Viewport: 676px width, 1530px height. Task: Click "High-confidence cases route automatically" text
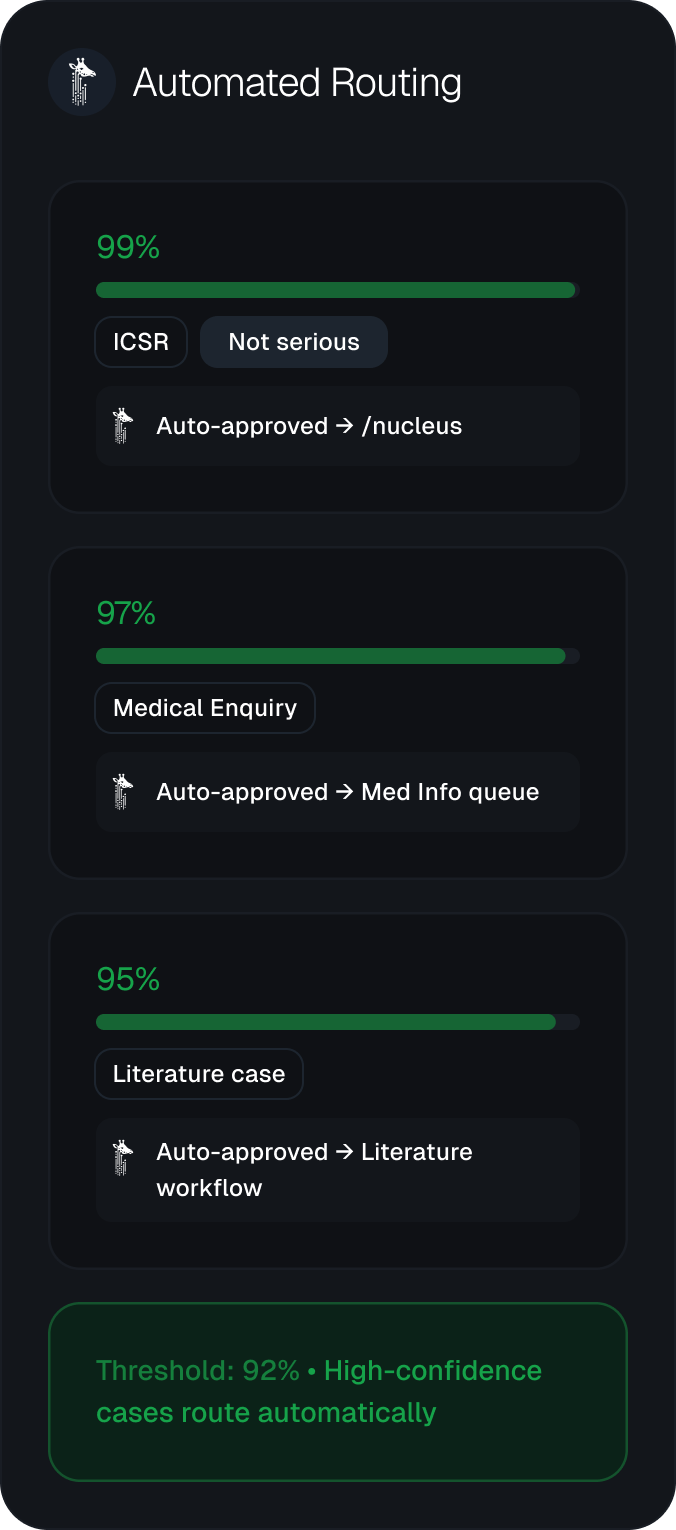coord(319,1392)
